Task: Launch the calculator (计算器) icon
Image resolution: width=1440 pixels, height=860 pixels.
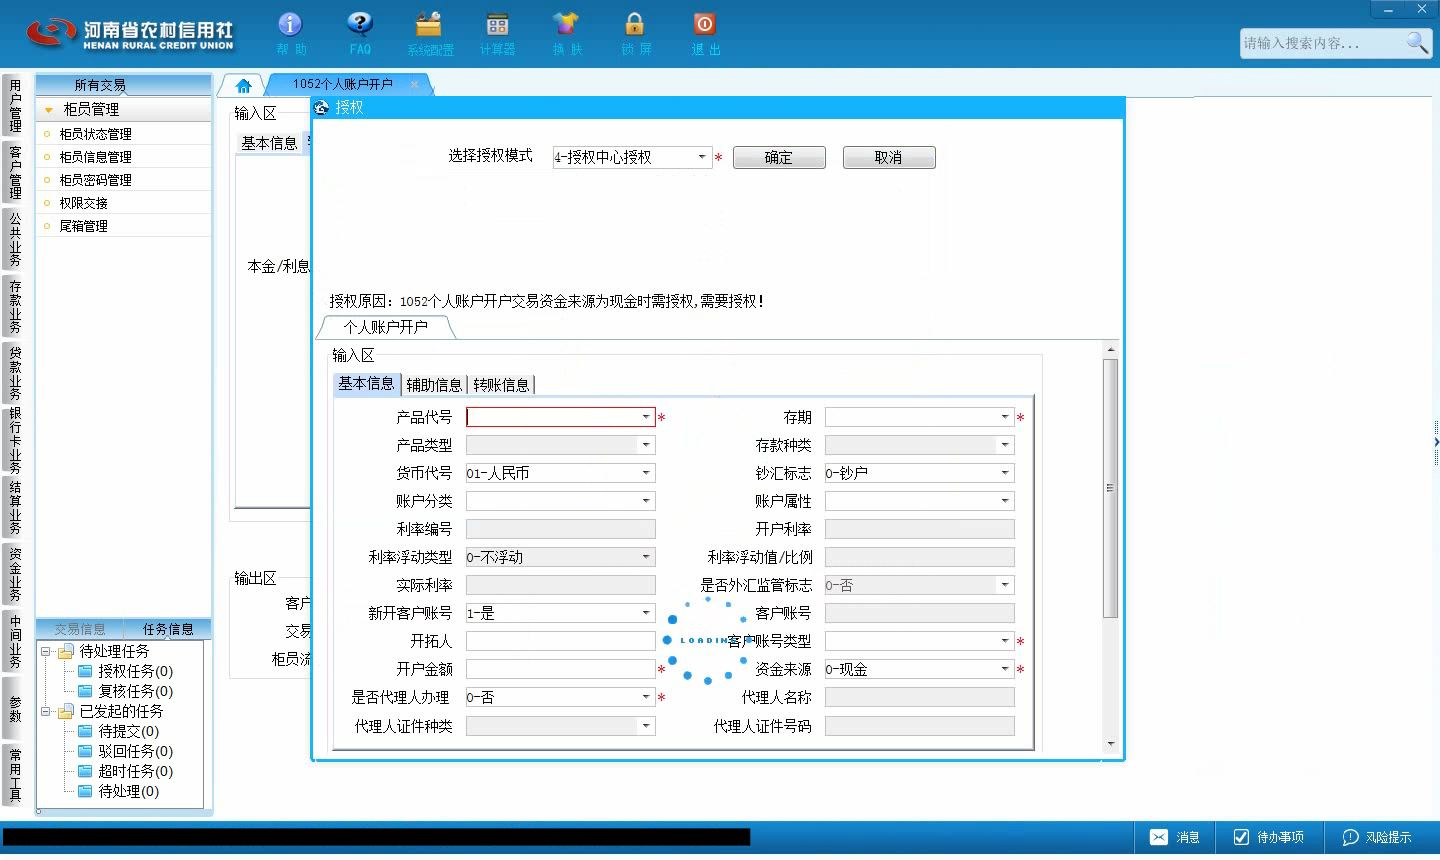Action: click(x=497, y=33)
